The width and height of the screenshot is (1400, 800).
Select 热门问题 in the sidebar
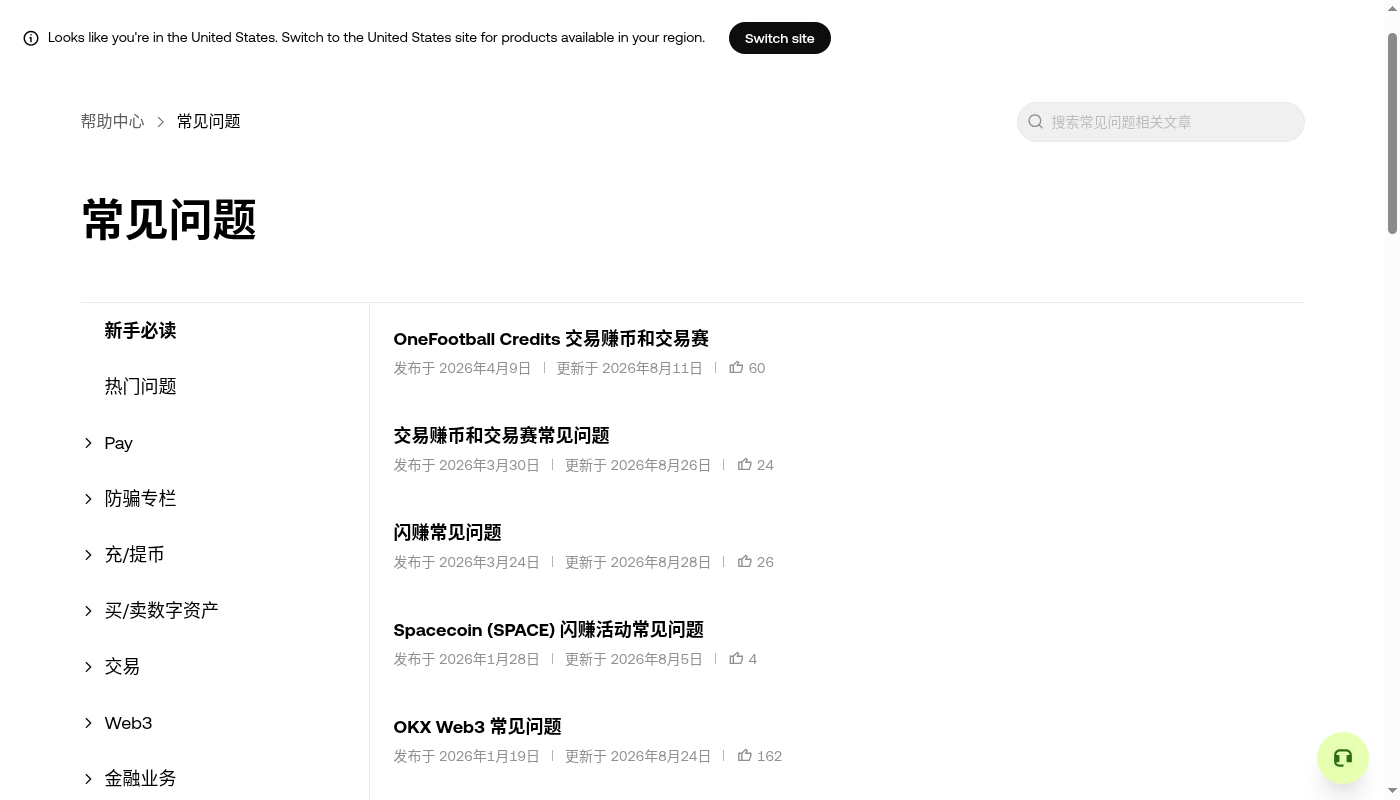pyautogui.click(x=141, y=386)
